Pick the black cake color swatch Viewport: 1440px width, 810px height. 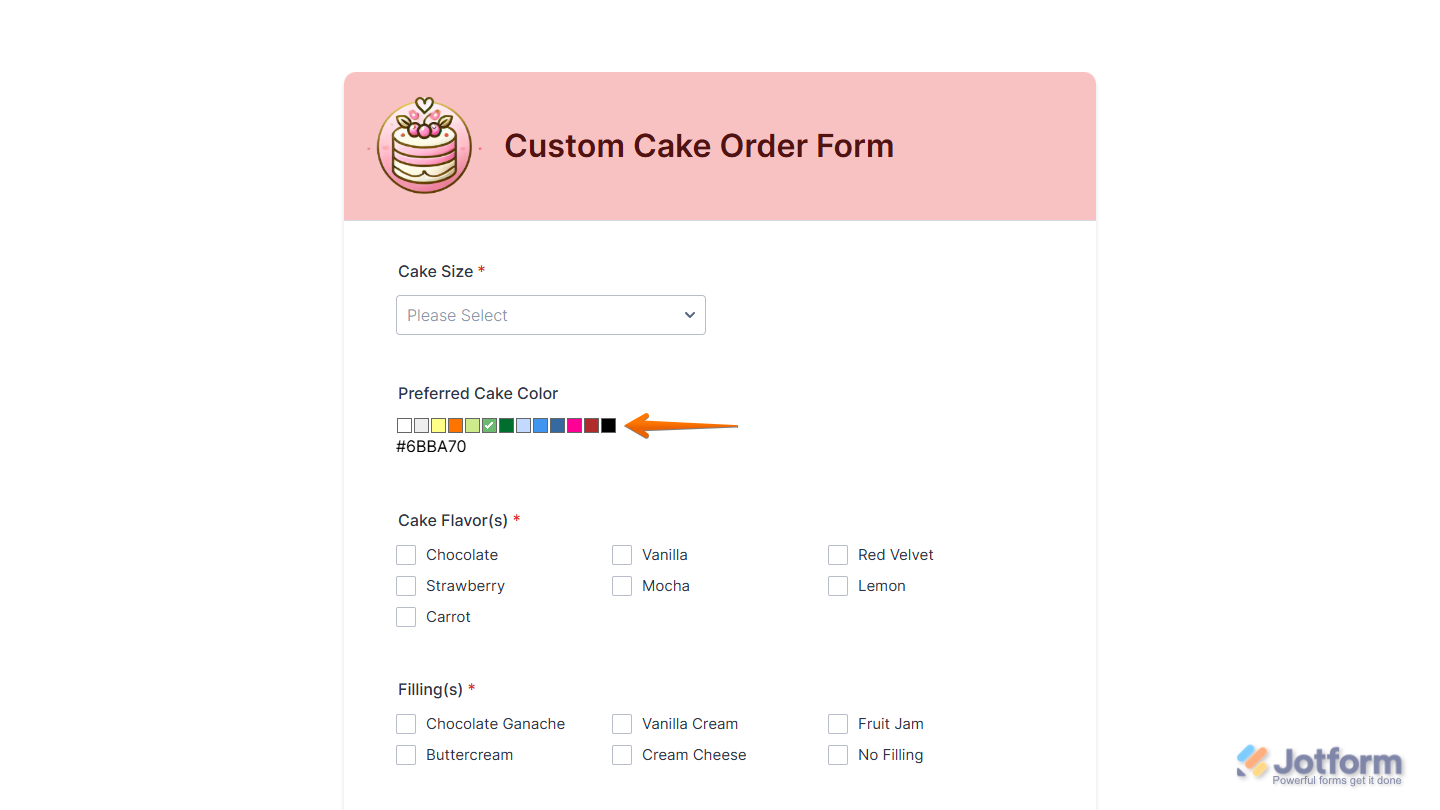608,425
